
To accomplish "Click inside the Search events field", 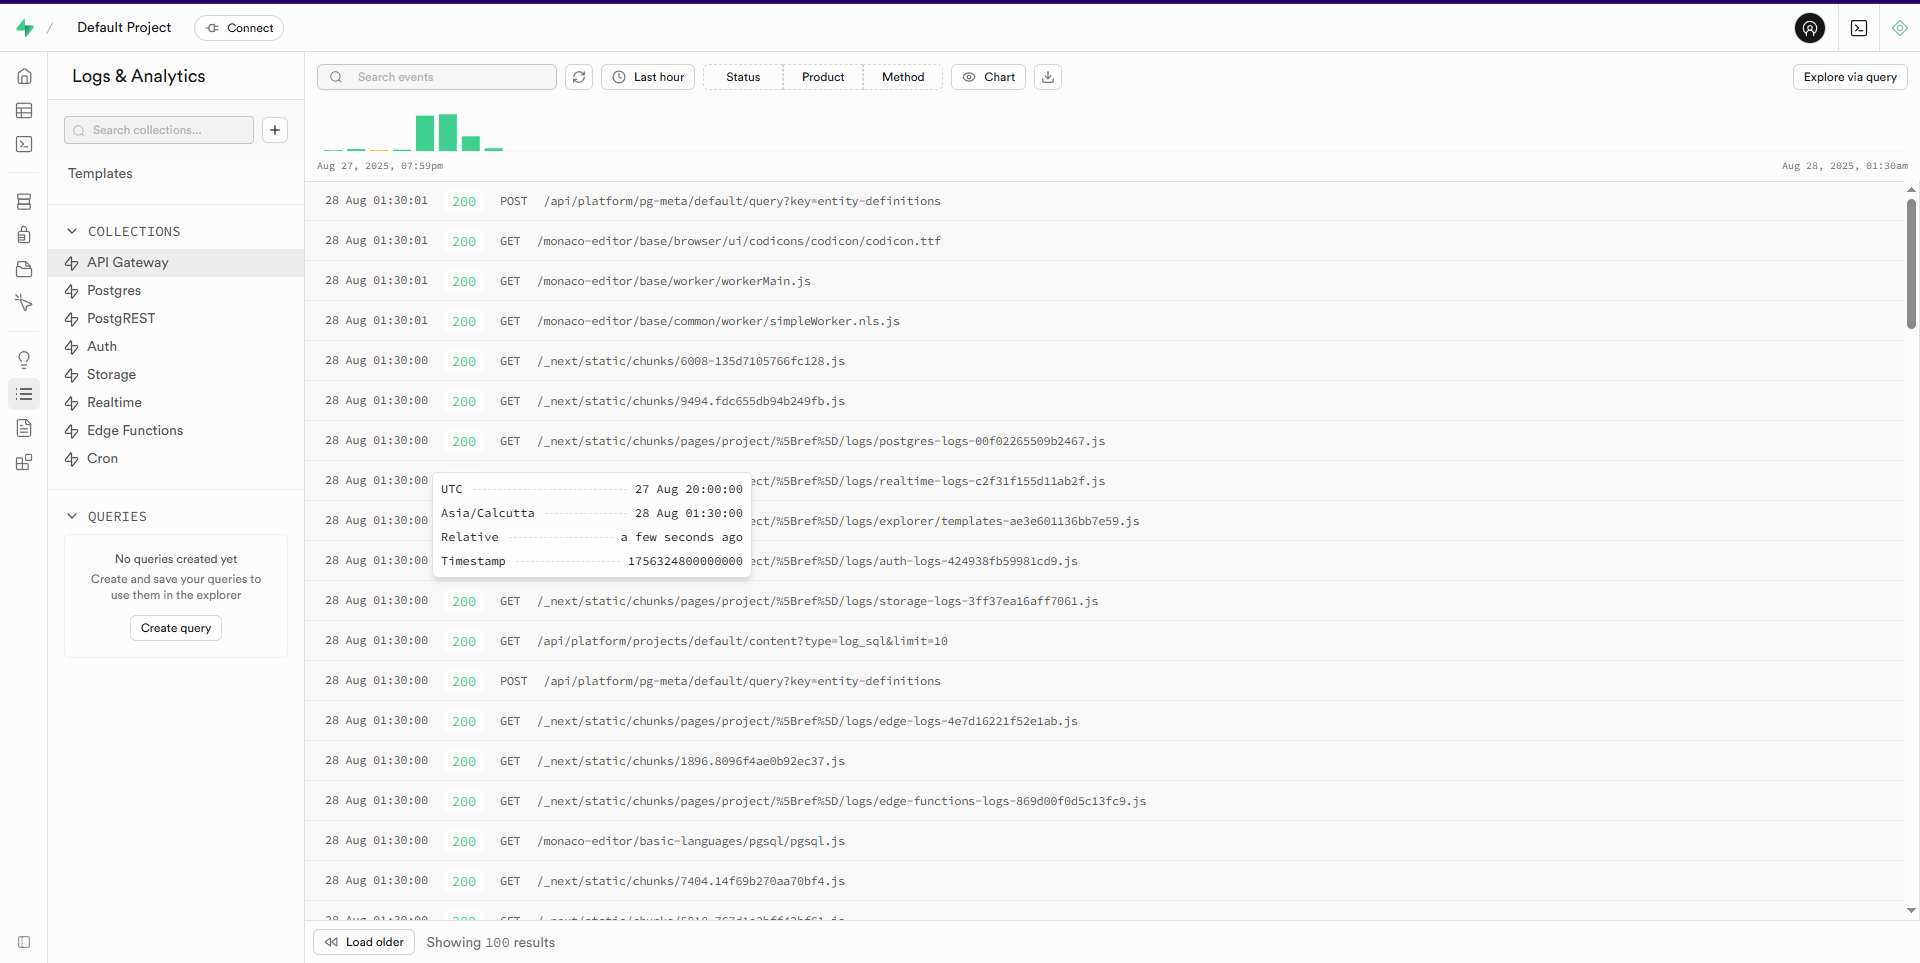I will coord(436,77).
